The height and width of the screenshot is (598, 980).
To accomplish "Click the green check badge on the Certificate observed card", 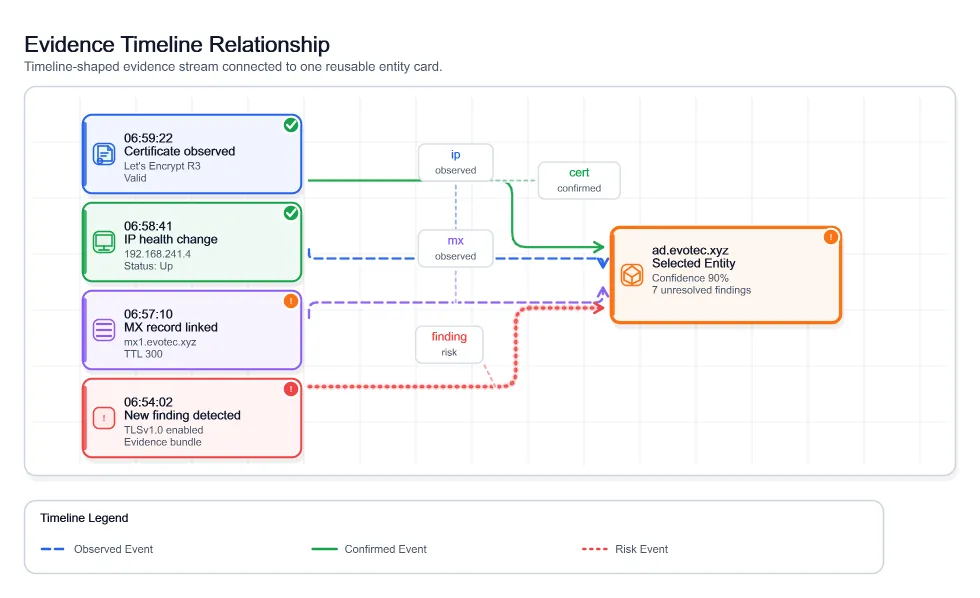I will 291,125.
